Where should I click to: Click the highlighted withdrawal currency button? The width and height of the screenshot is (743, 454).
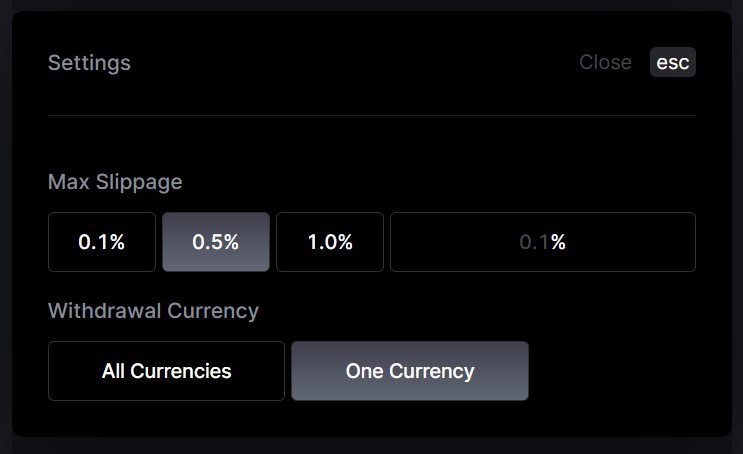[410, 371]
